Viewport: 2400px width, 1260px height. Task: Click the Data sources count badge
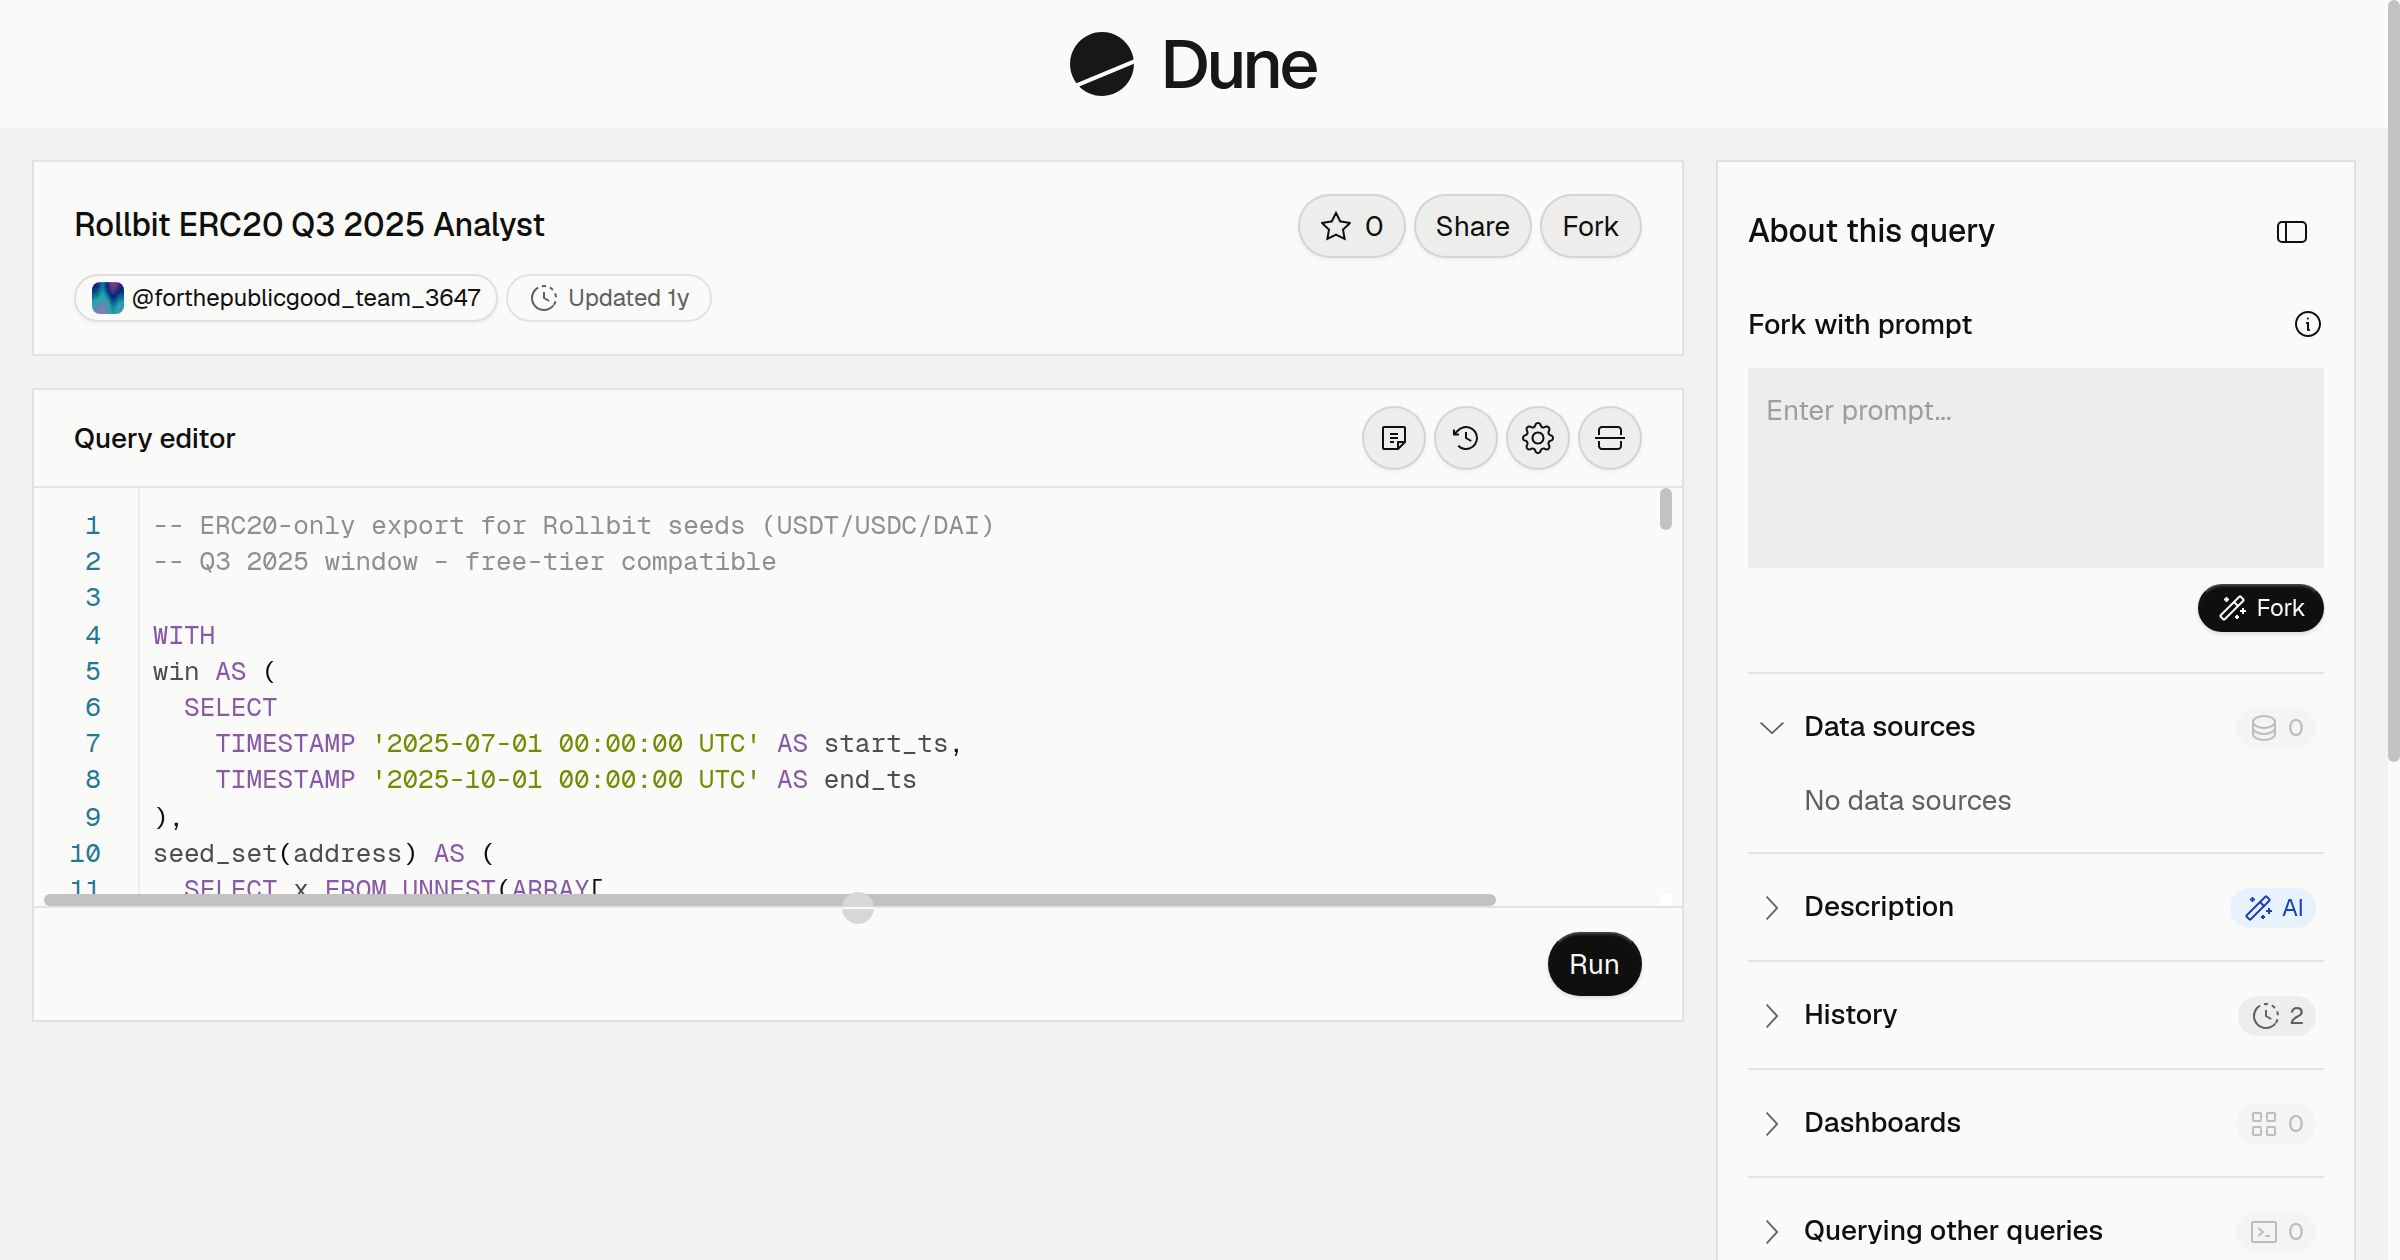(2277, 727)
